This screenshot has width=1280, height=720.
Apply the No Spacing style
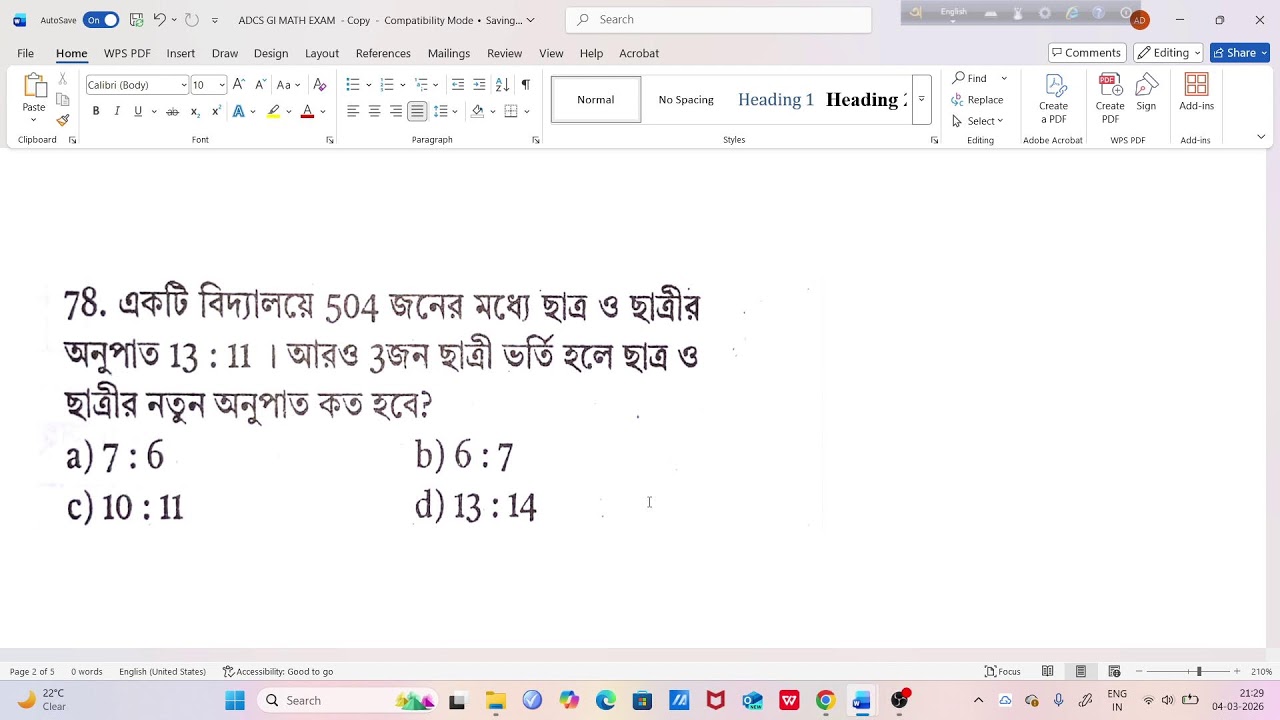click(686, 99)
